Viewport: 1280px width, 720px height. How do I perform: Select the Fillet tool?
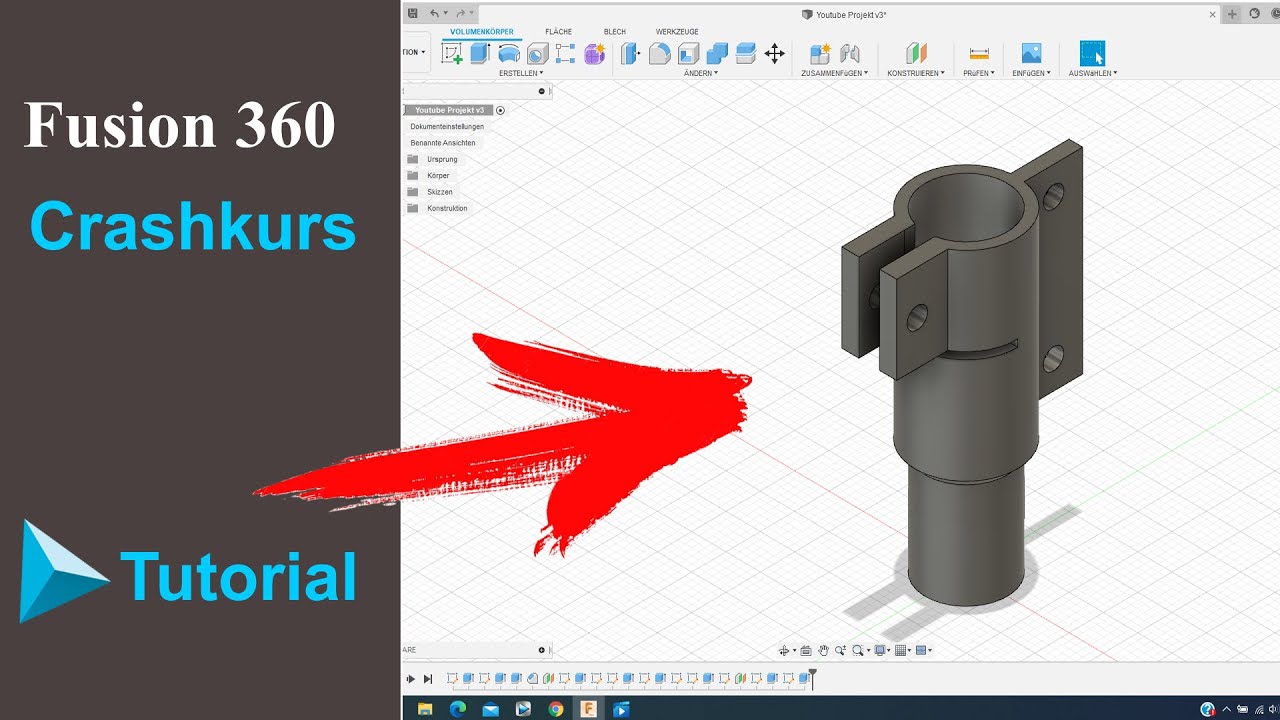[x=659, y=54]
